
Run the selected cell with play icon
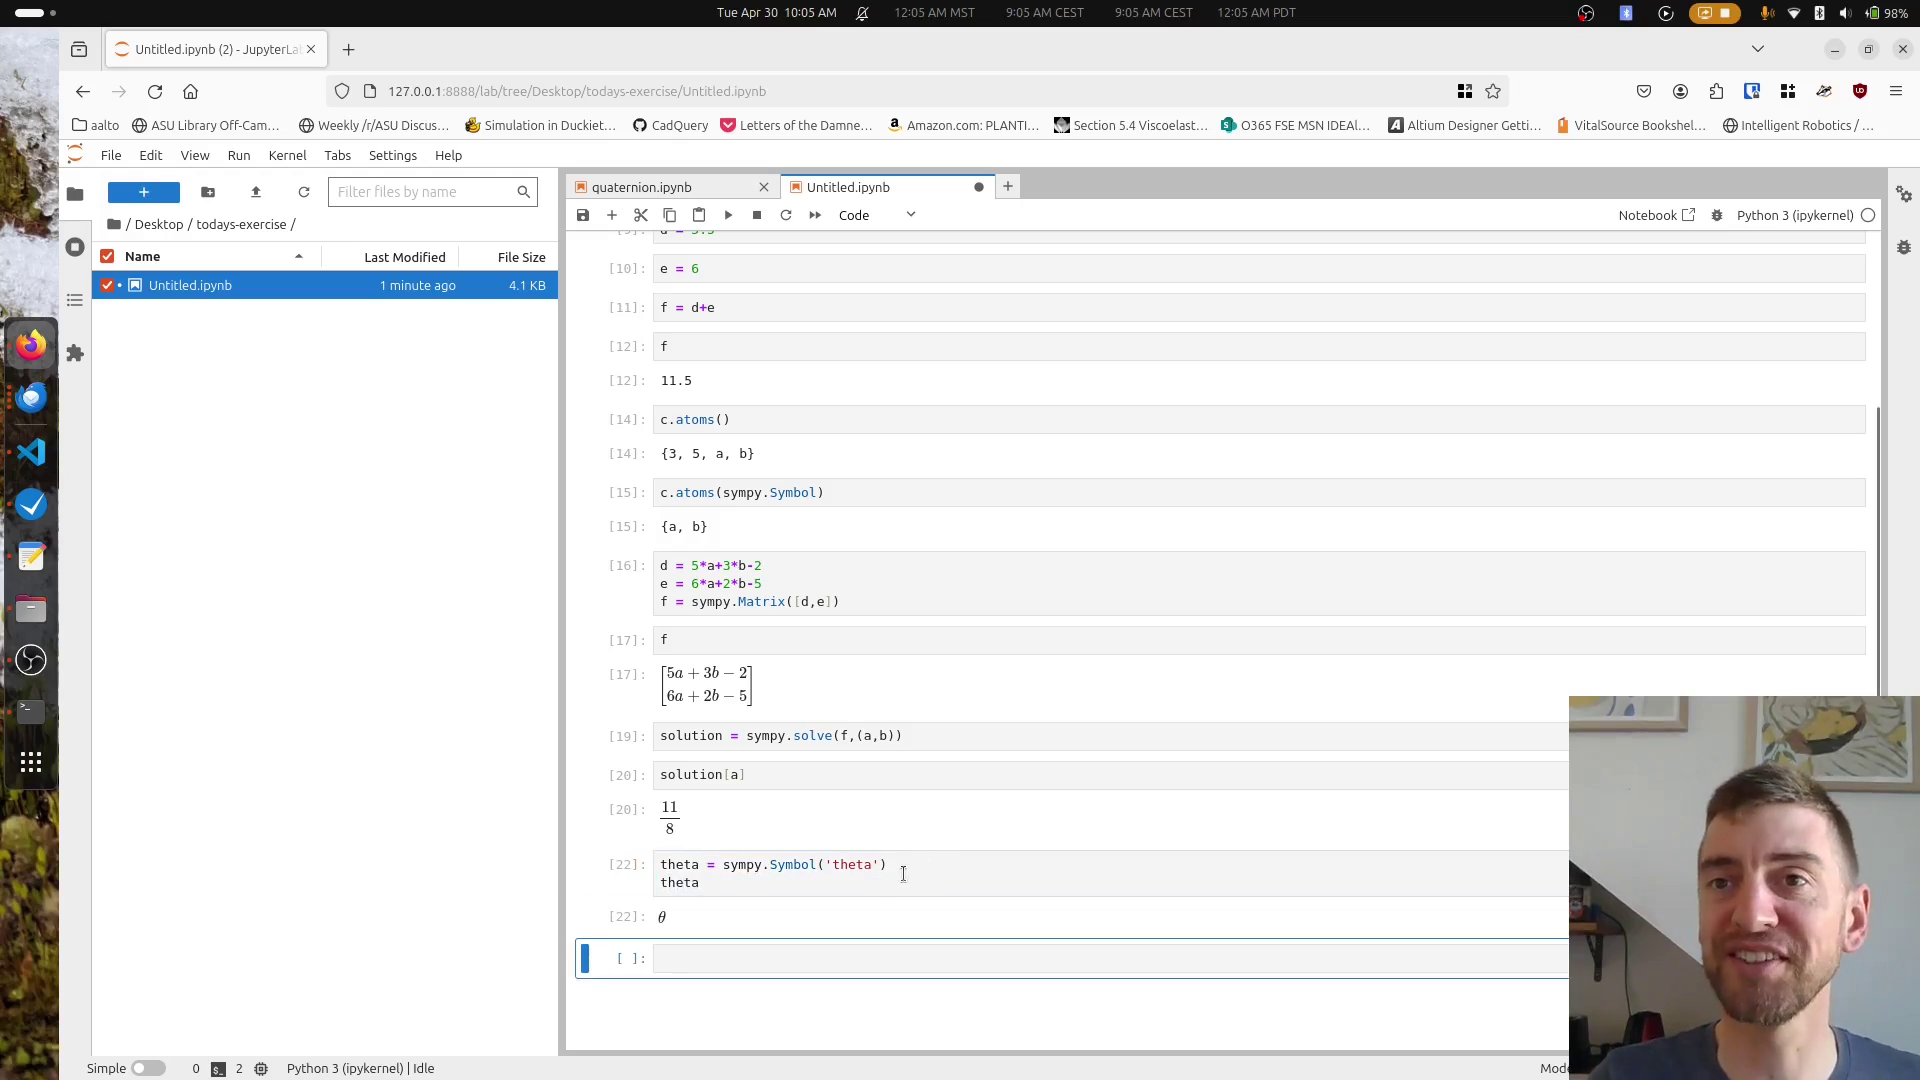tap(728, 215)
